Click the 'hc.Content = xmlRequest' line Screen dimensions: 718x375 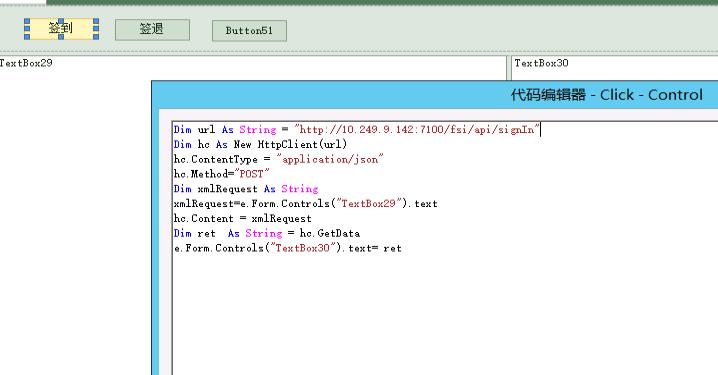tap(242, 218)
